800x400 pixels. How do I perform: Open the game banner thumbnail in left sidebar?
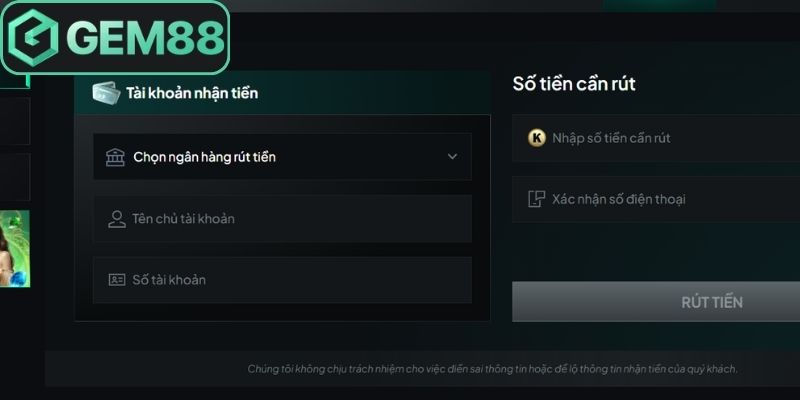(x=15, y=248)
